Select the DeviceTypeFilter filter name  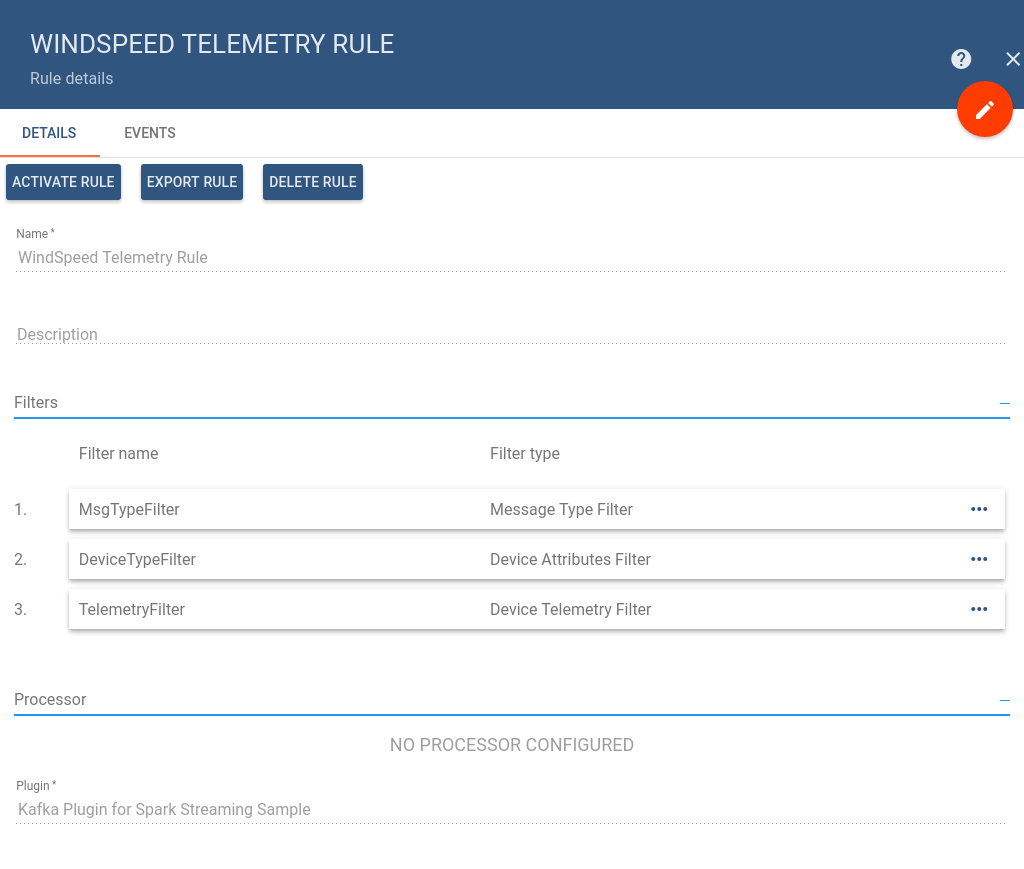point(137,559)
